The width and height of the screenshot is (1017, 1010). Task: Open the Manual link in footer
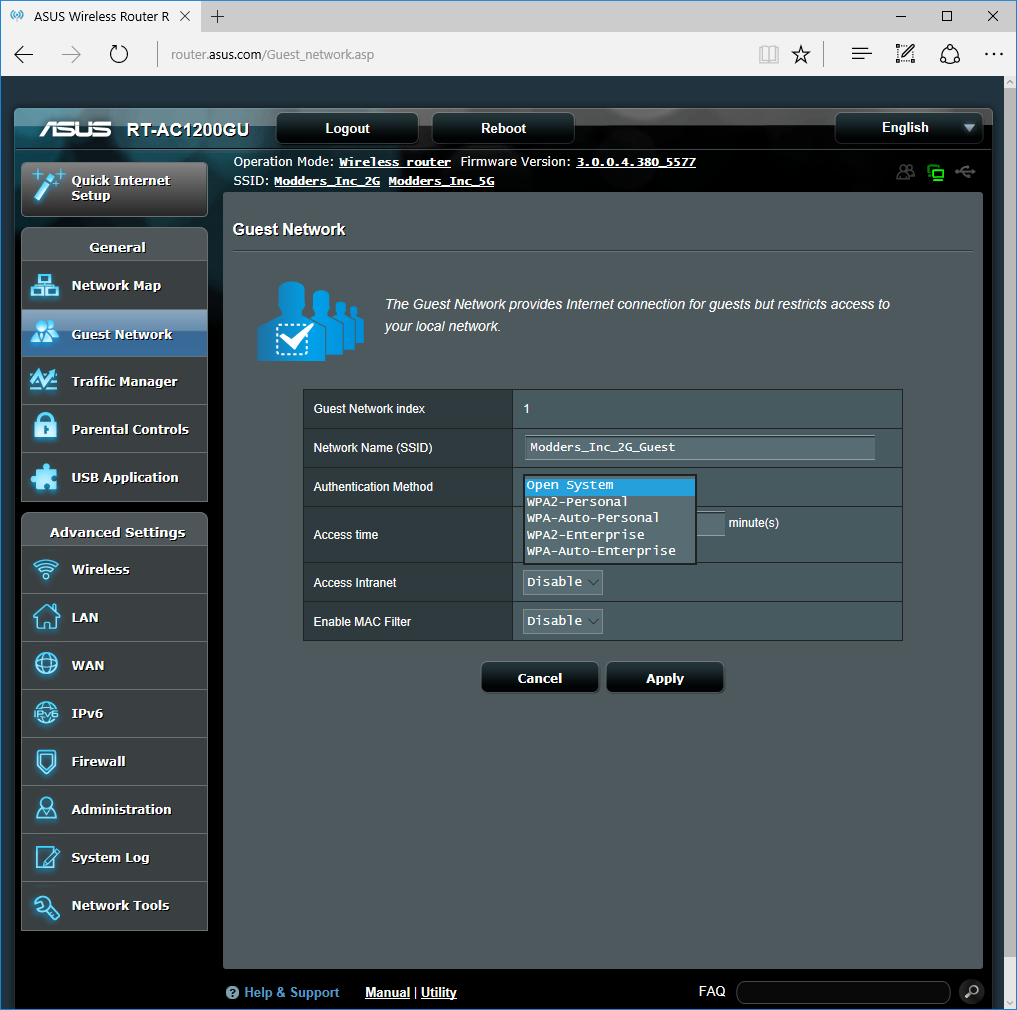pos(387,992)
